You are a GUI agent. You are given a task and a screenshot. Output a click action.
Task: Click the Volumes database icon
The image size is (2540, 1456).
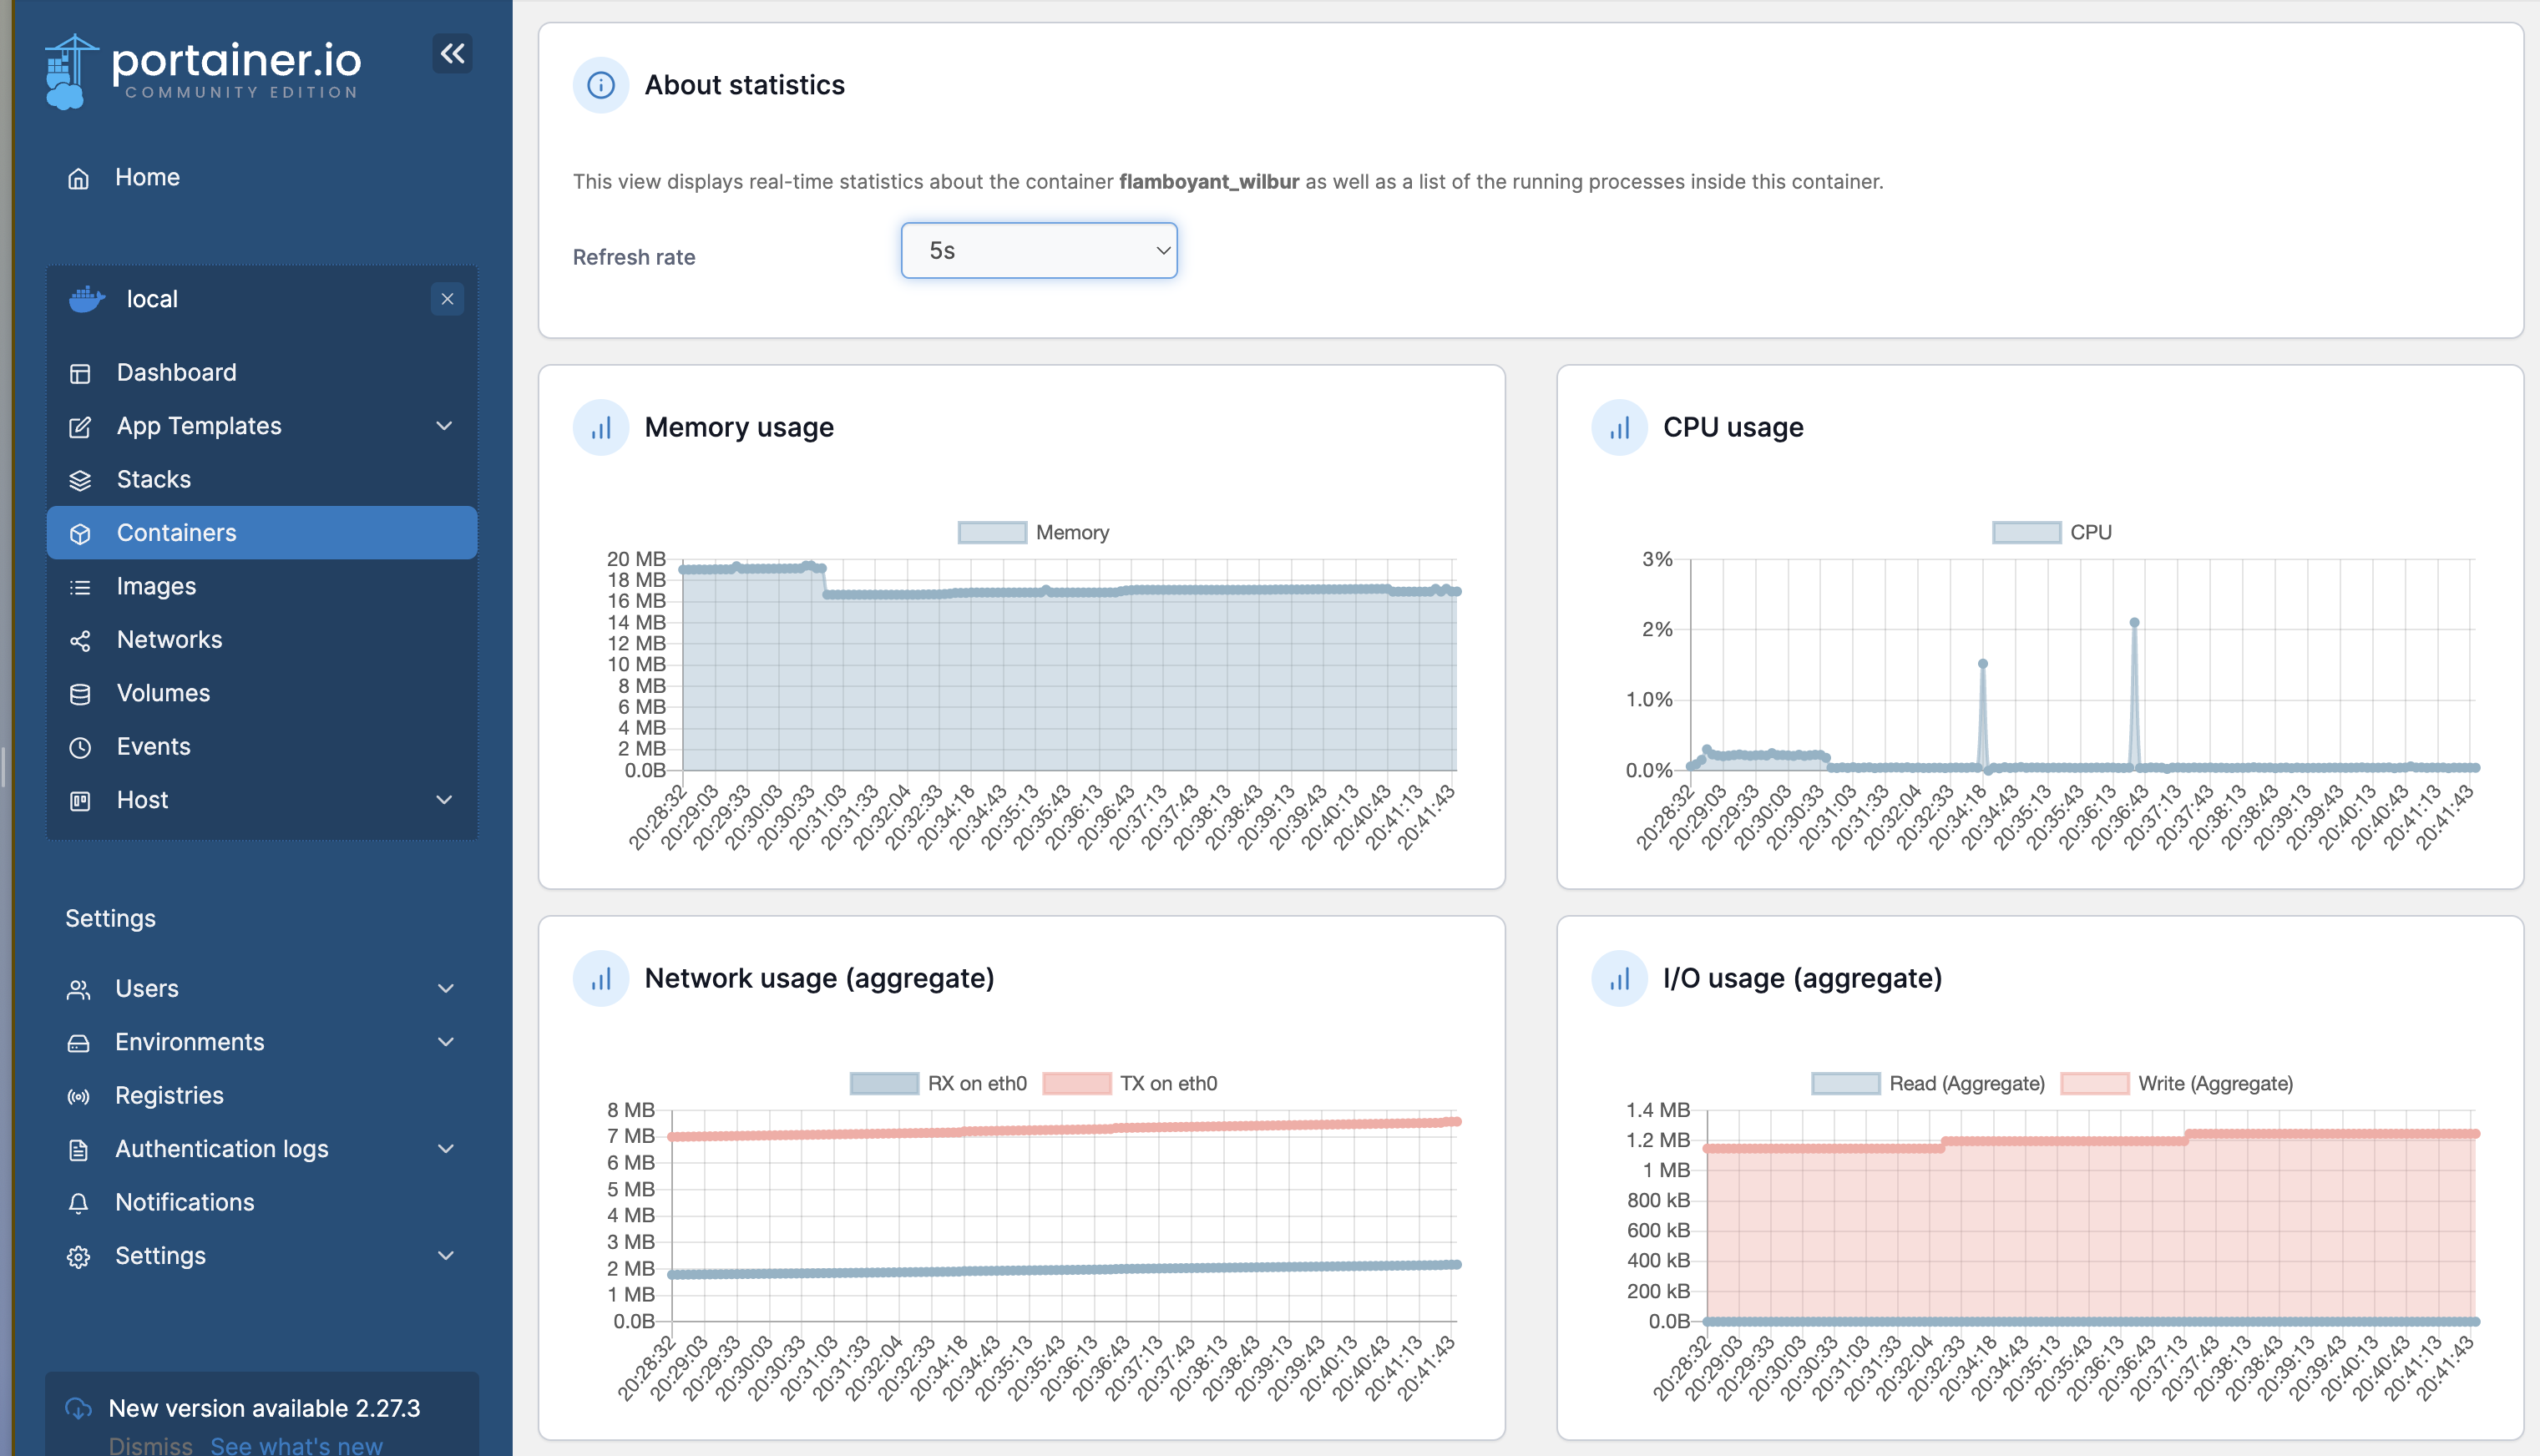pos(80,694)
